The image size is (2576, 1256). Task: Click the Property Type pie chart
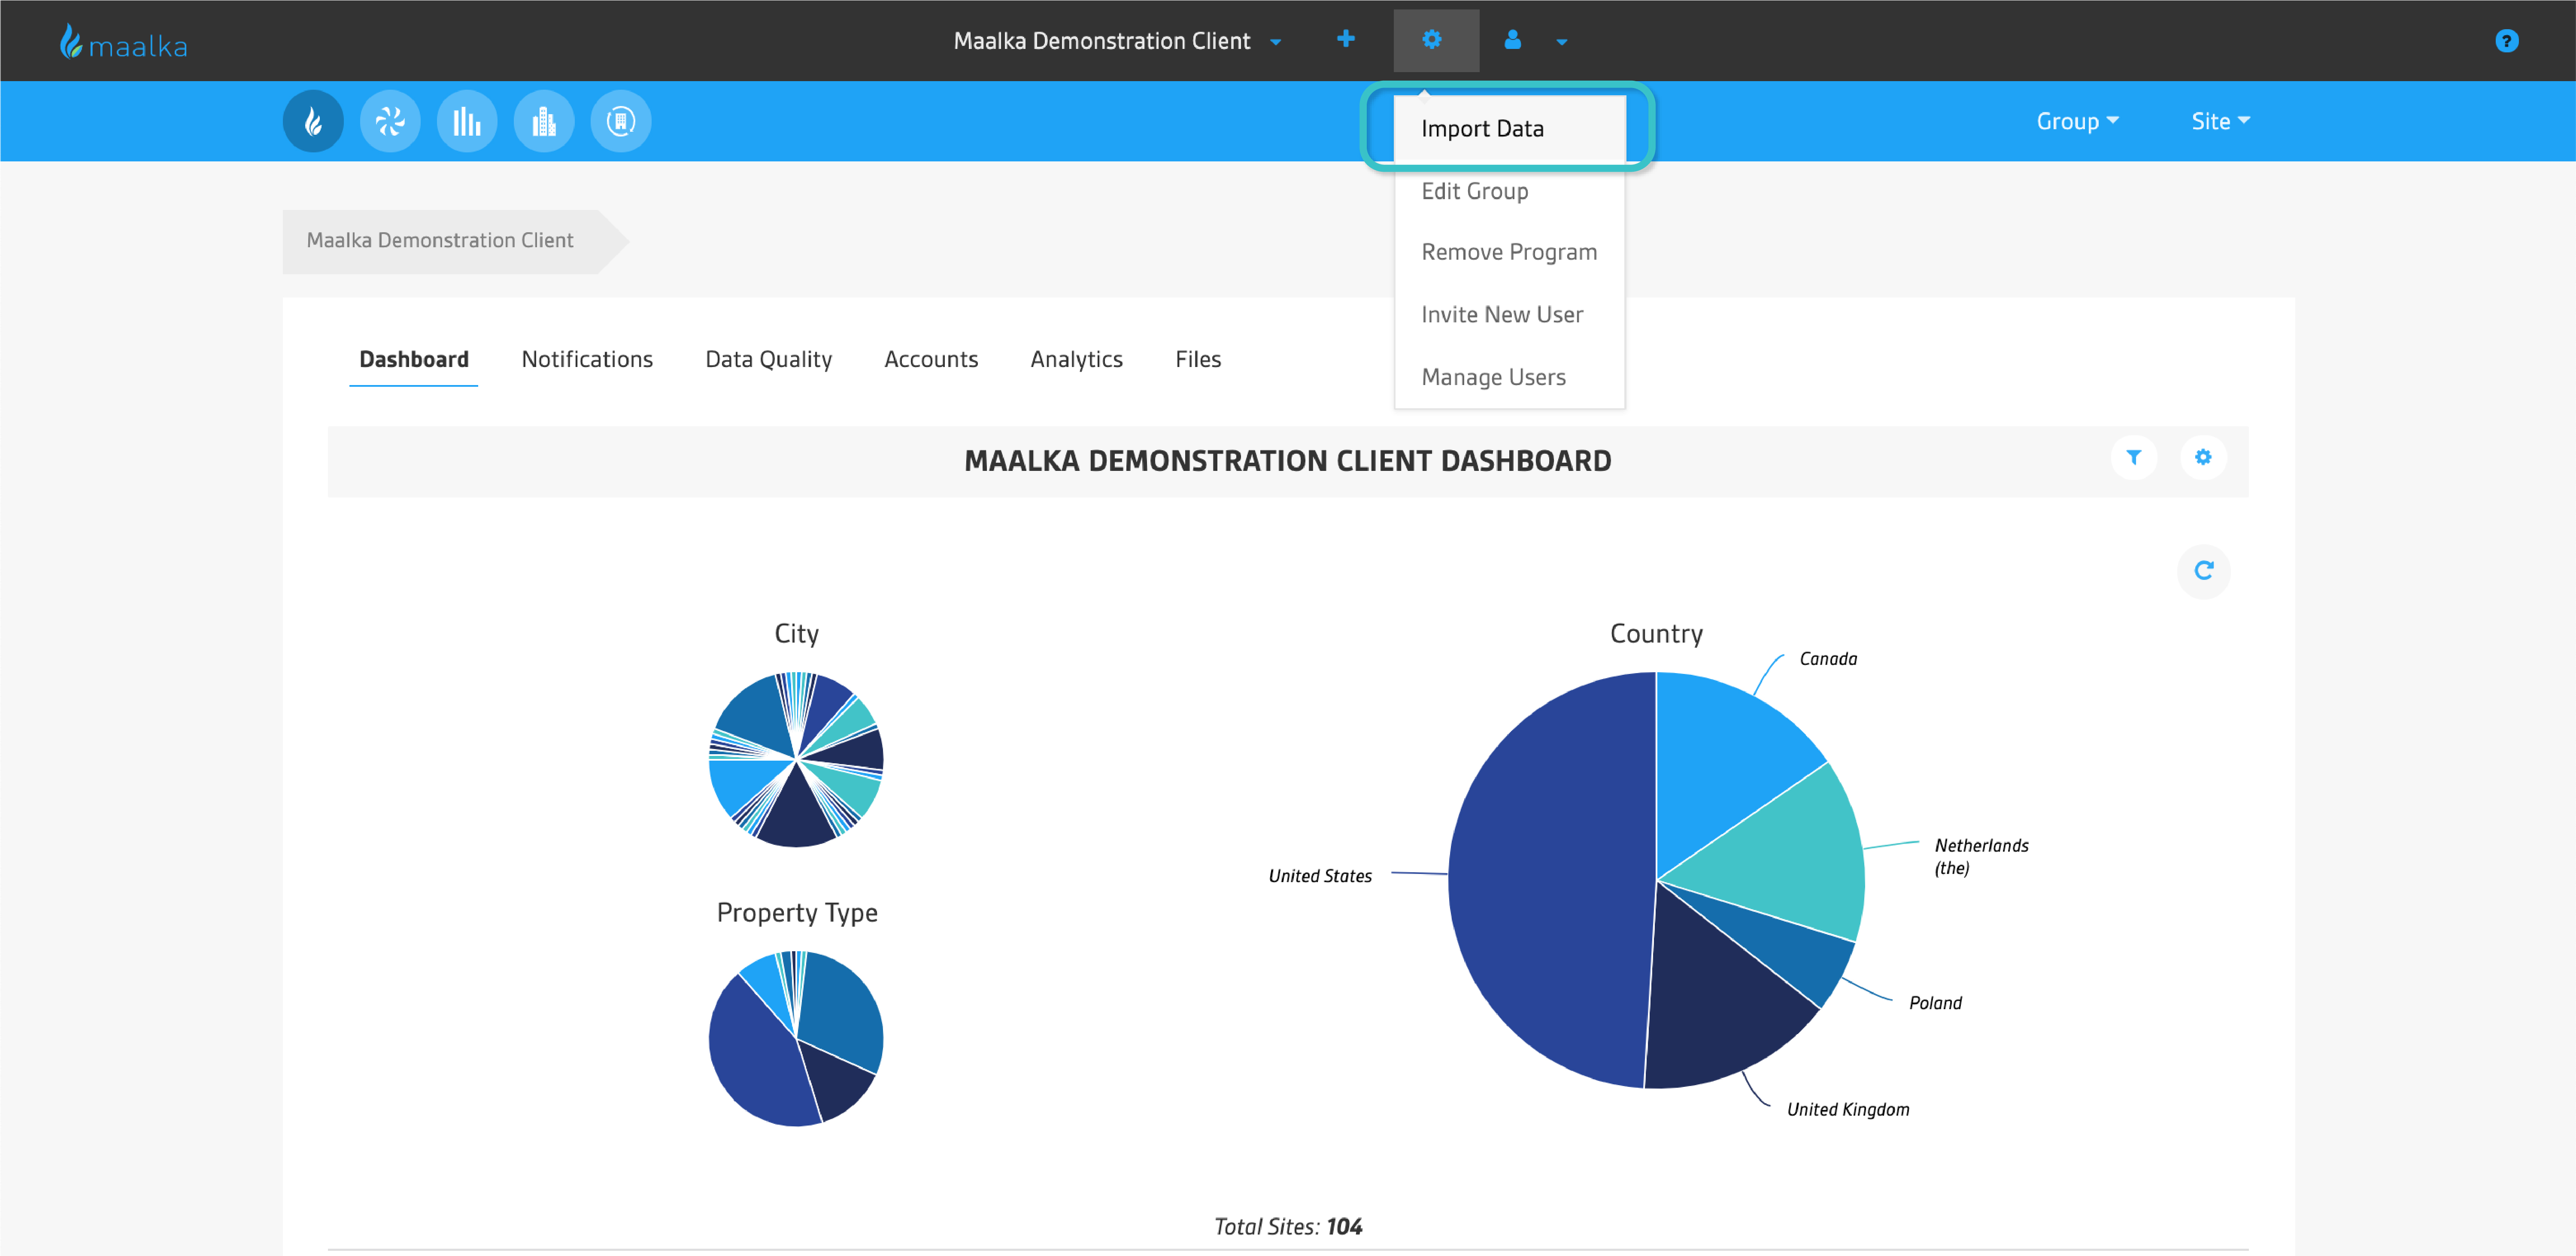tap(796, 1039)
